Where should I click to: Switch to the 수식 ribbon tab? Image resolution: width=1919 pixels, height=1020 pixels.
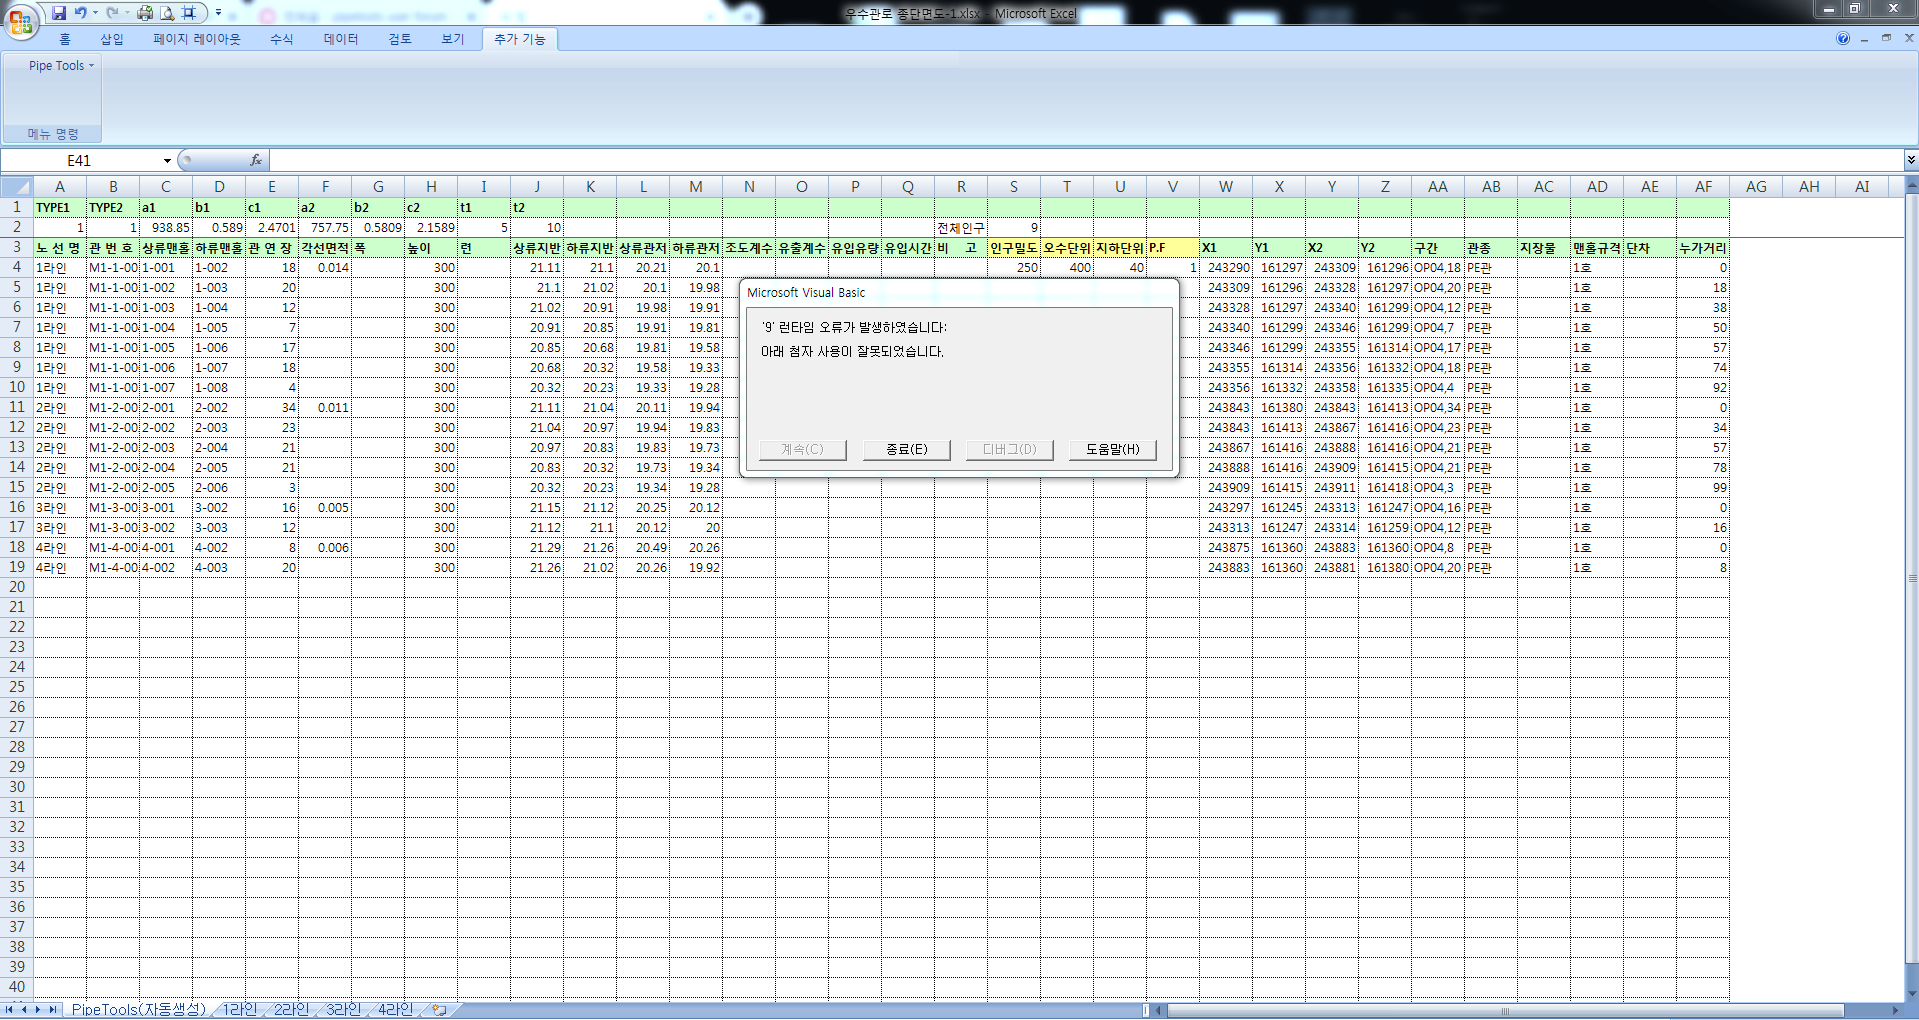point(281,39)
